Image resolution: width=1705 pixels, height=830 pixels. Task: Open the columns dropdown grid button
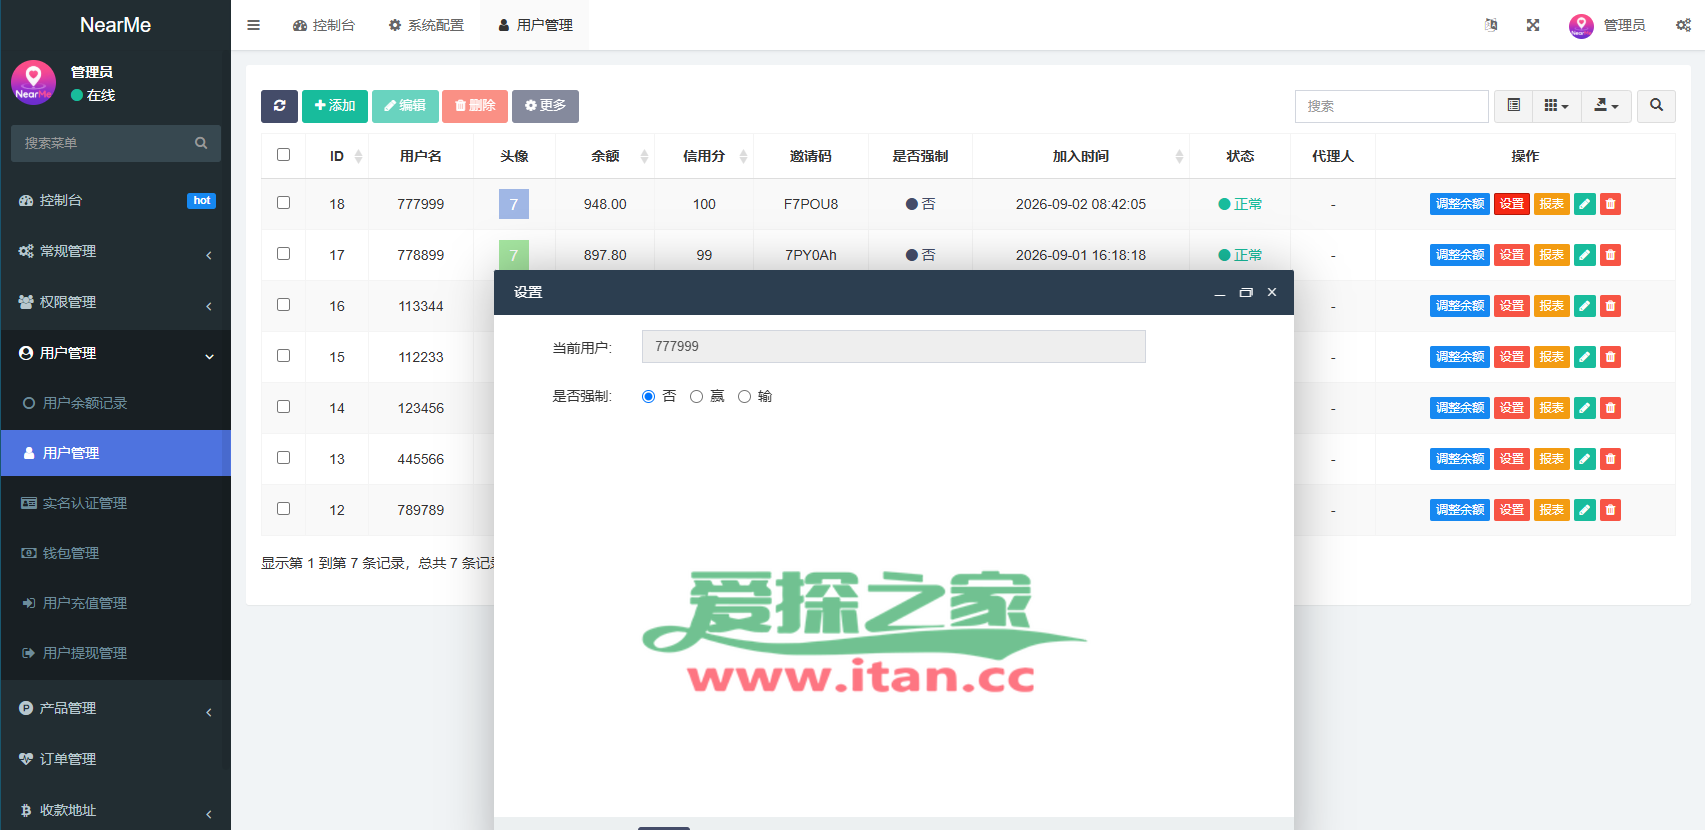click(1556, 106)
